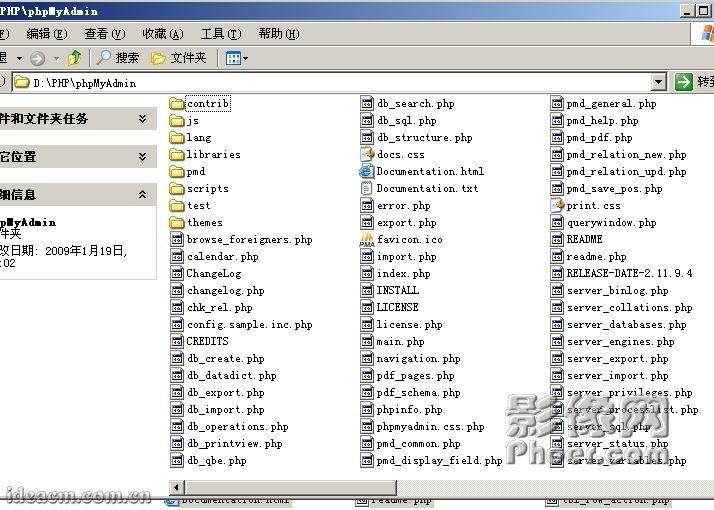
Task: Open the Edit (编辑) menu
Action: click(47, 34)
